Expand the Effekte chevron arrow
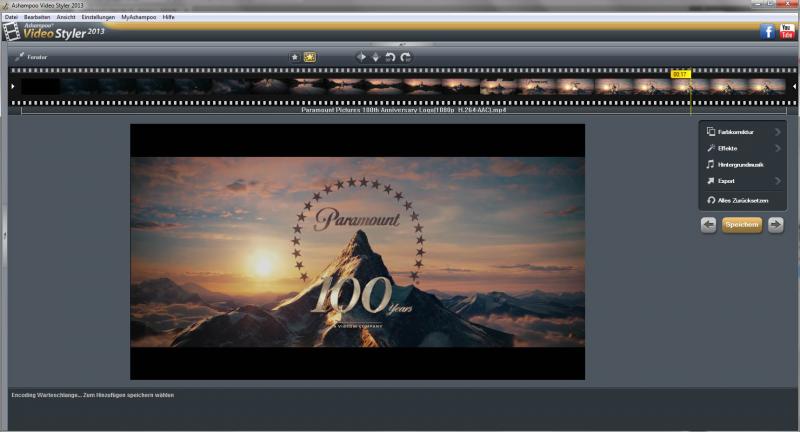 tap(778, 148)
